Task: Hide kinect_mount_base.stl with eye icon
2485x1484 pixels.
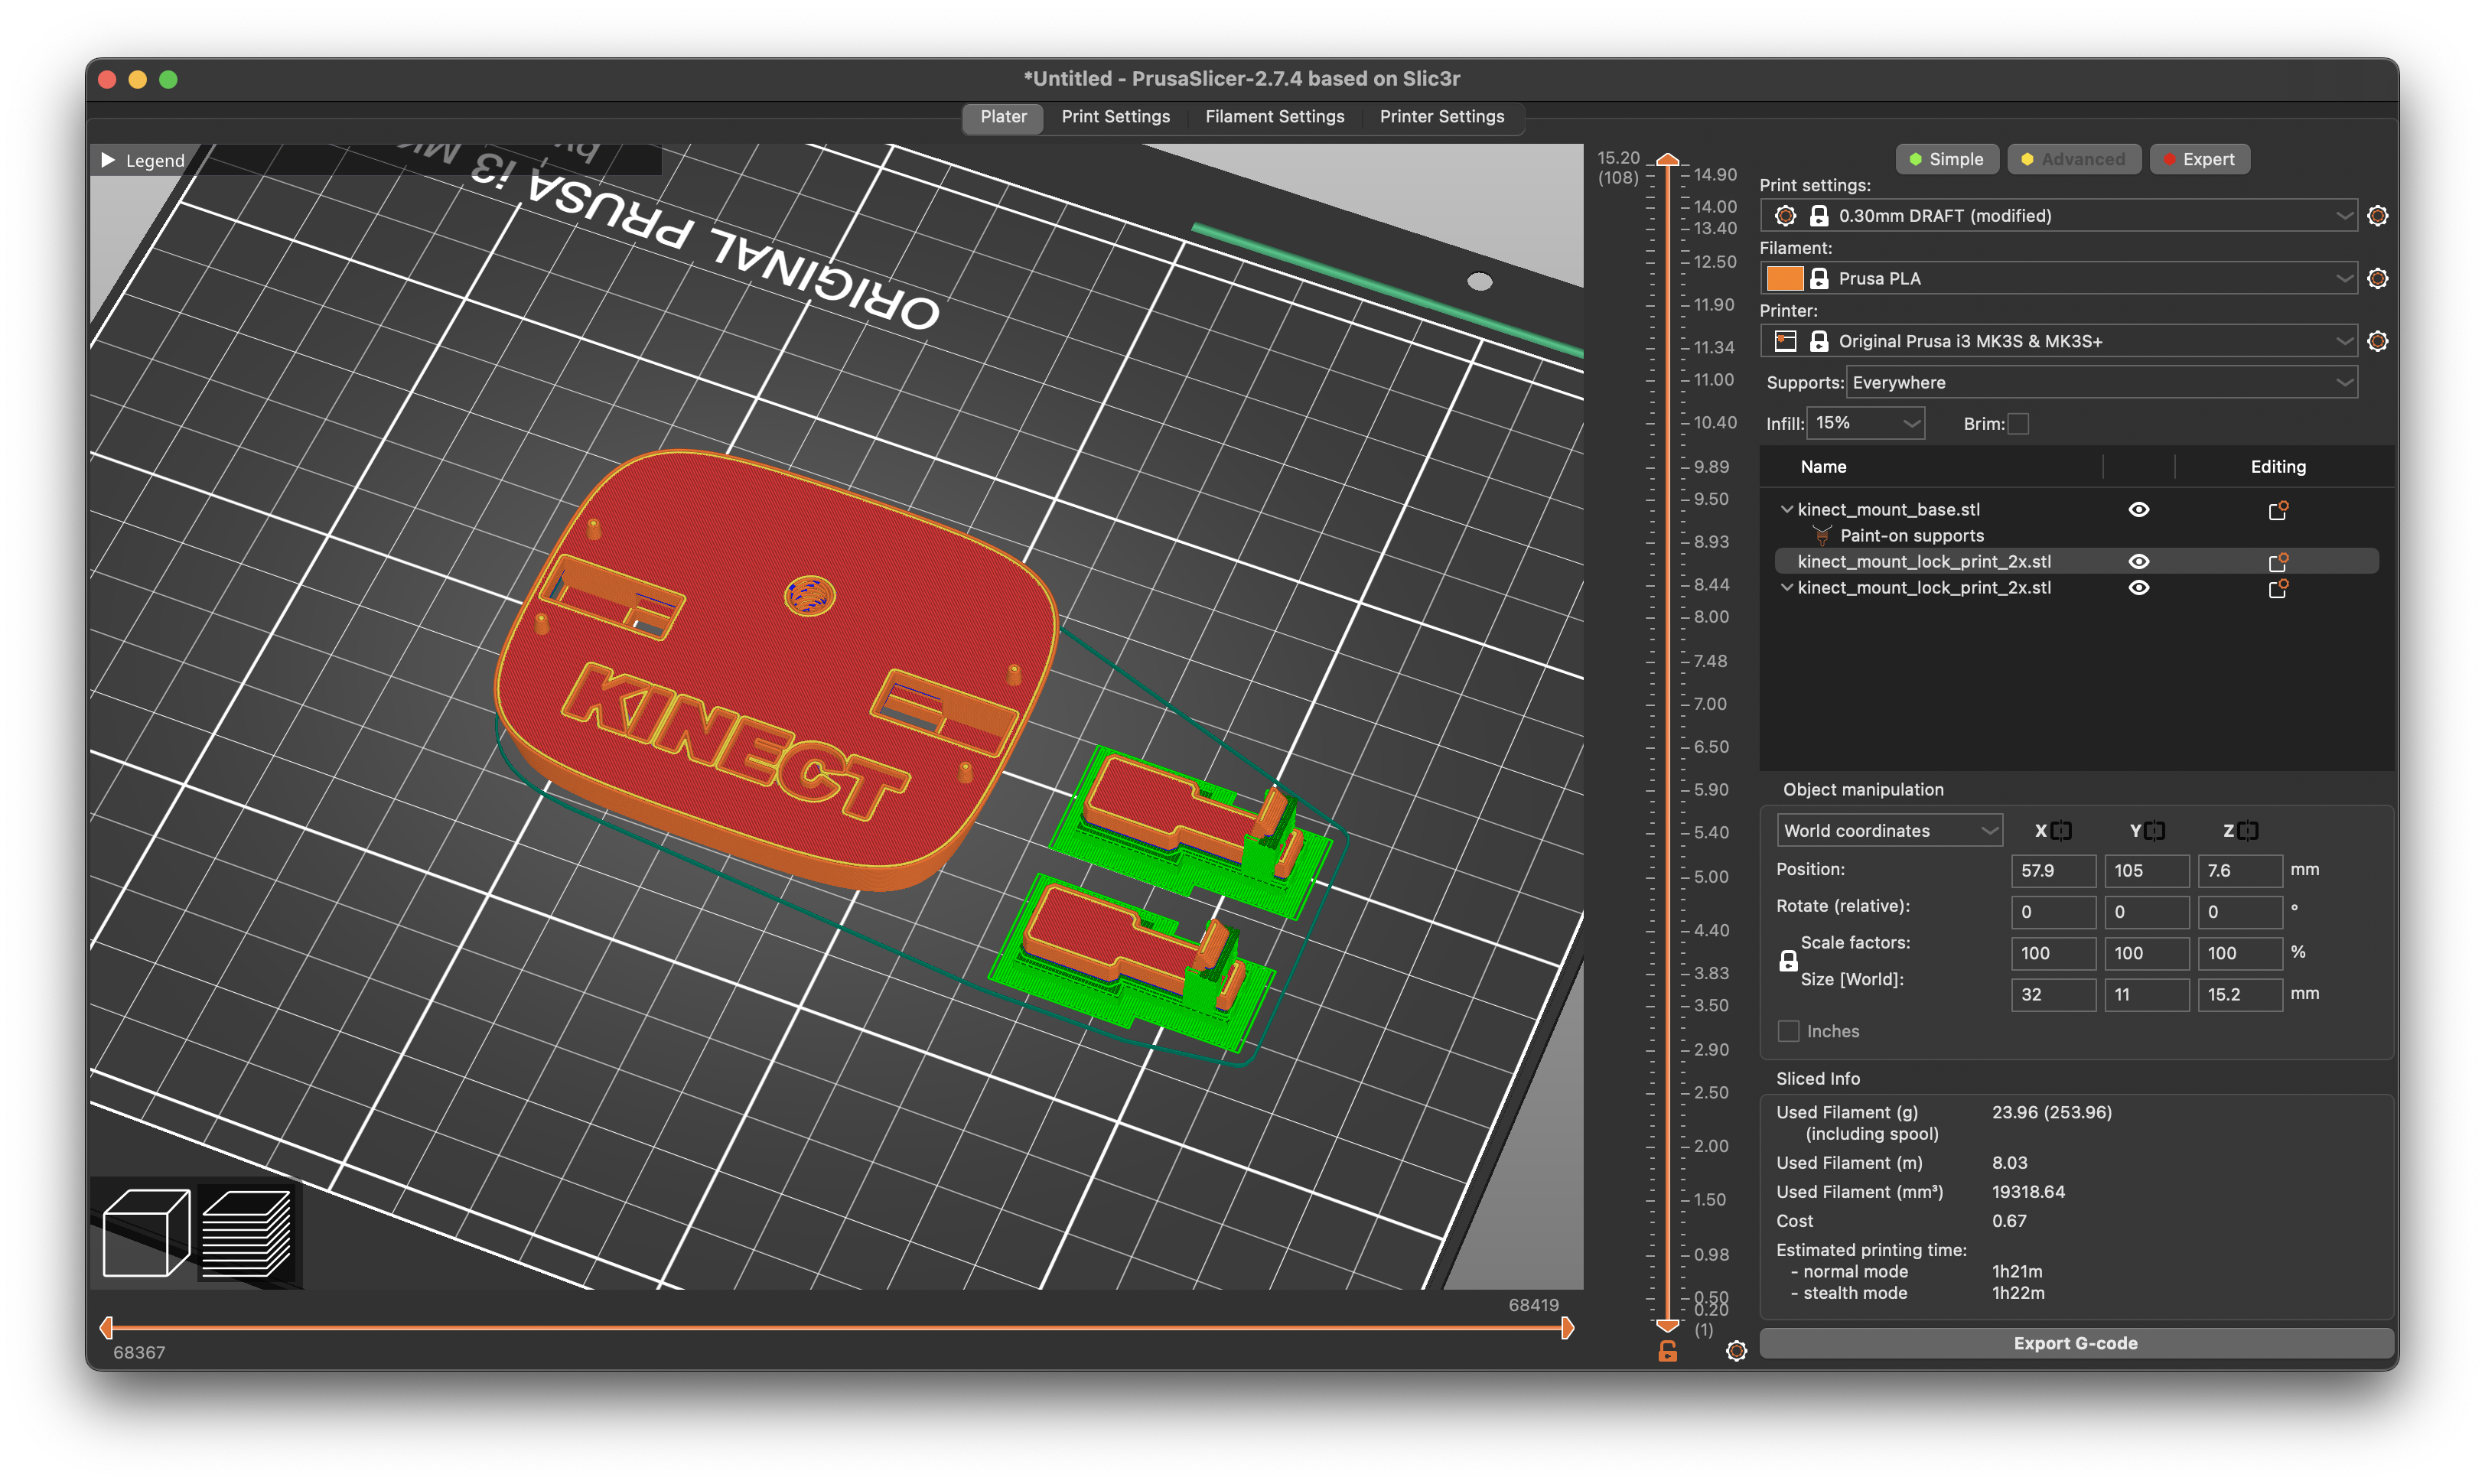Action: click(x=2138, y=510)
